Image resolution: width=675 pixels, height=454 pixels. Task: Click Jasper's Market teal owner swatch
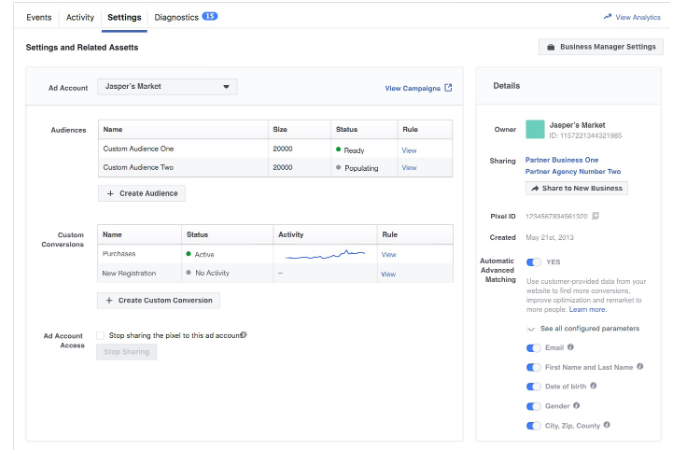pos(535,130)
